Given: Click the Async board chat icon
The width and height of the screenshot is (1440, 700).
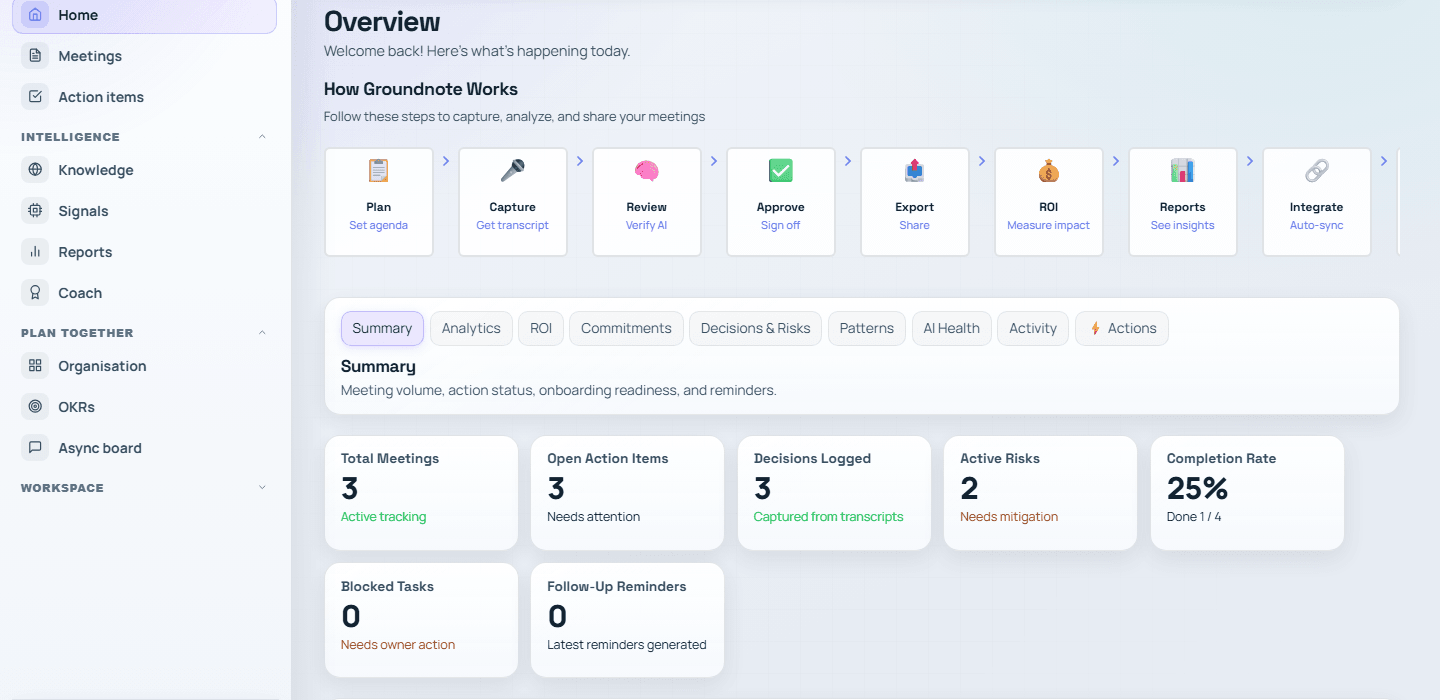Looking at the screenshot, I should tap(35, 448).
